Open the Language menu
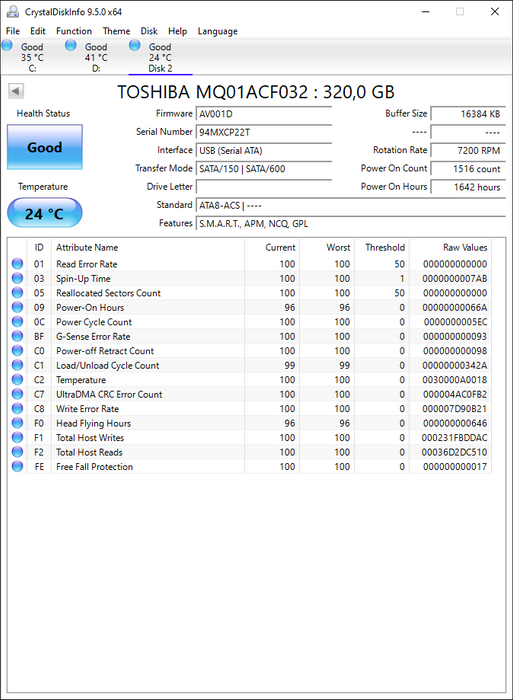The image size is (513, 700). pos(218,31)
